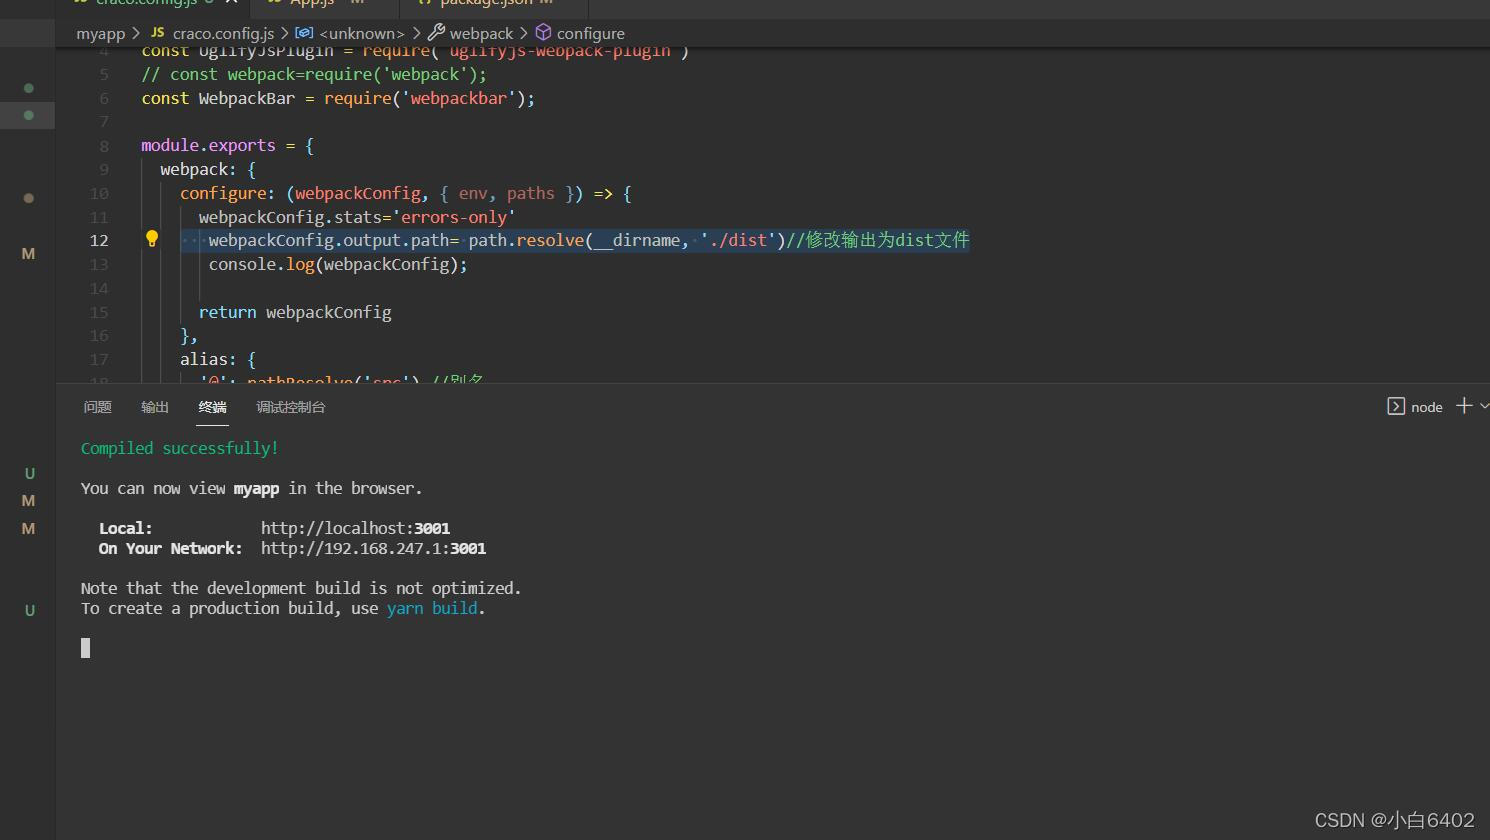The width and height of the screenshot is (1490, 840).
Task: Select the myapp breadcrumb segment
Action: tap(101, 34)
